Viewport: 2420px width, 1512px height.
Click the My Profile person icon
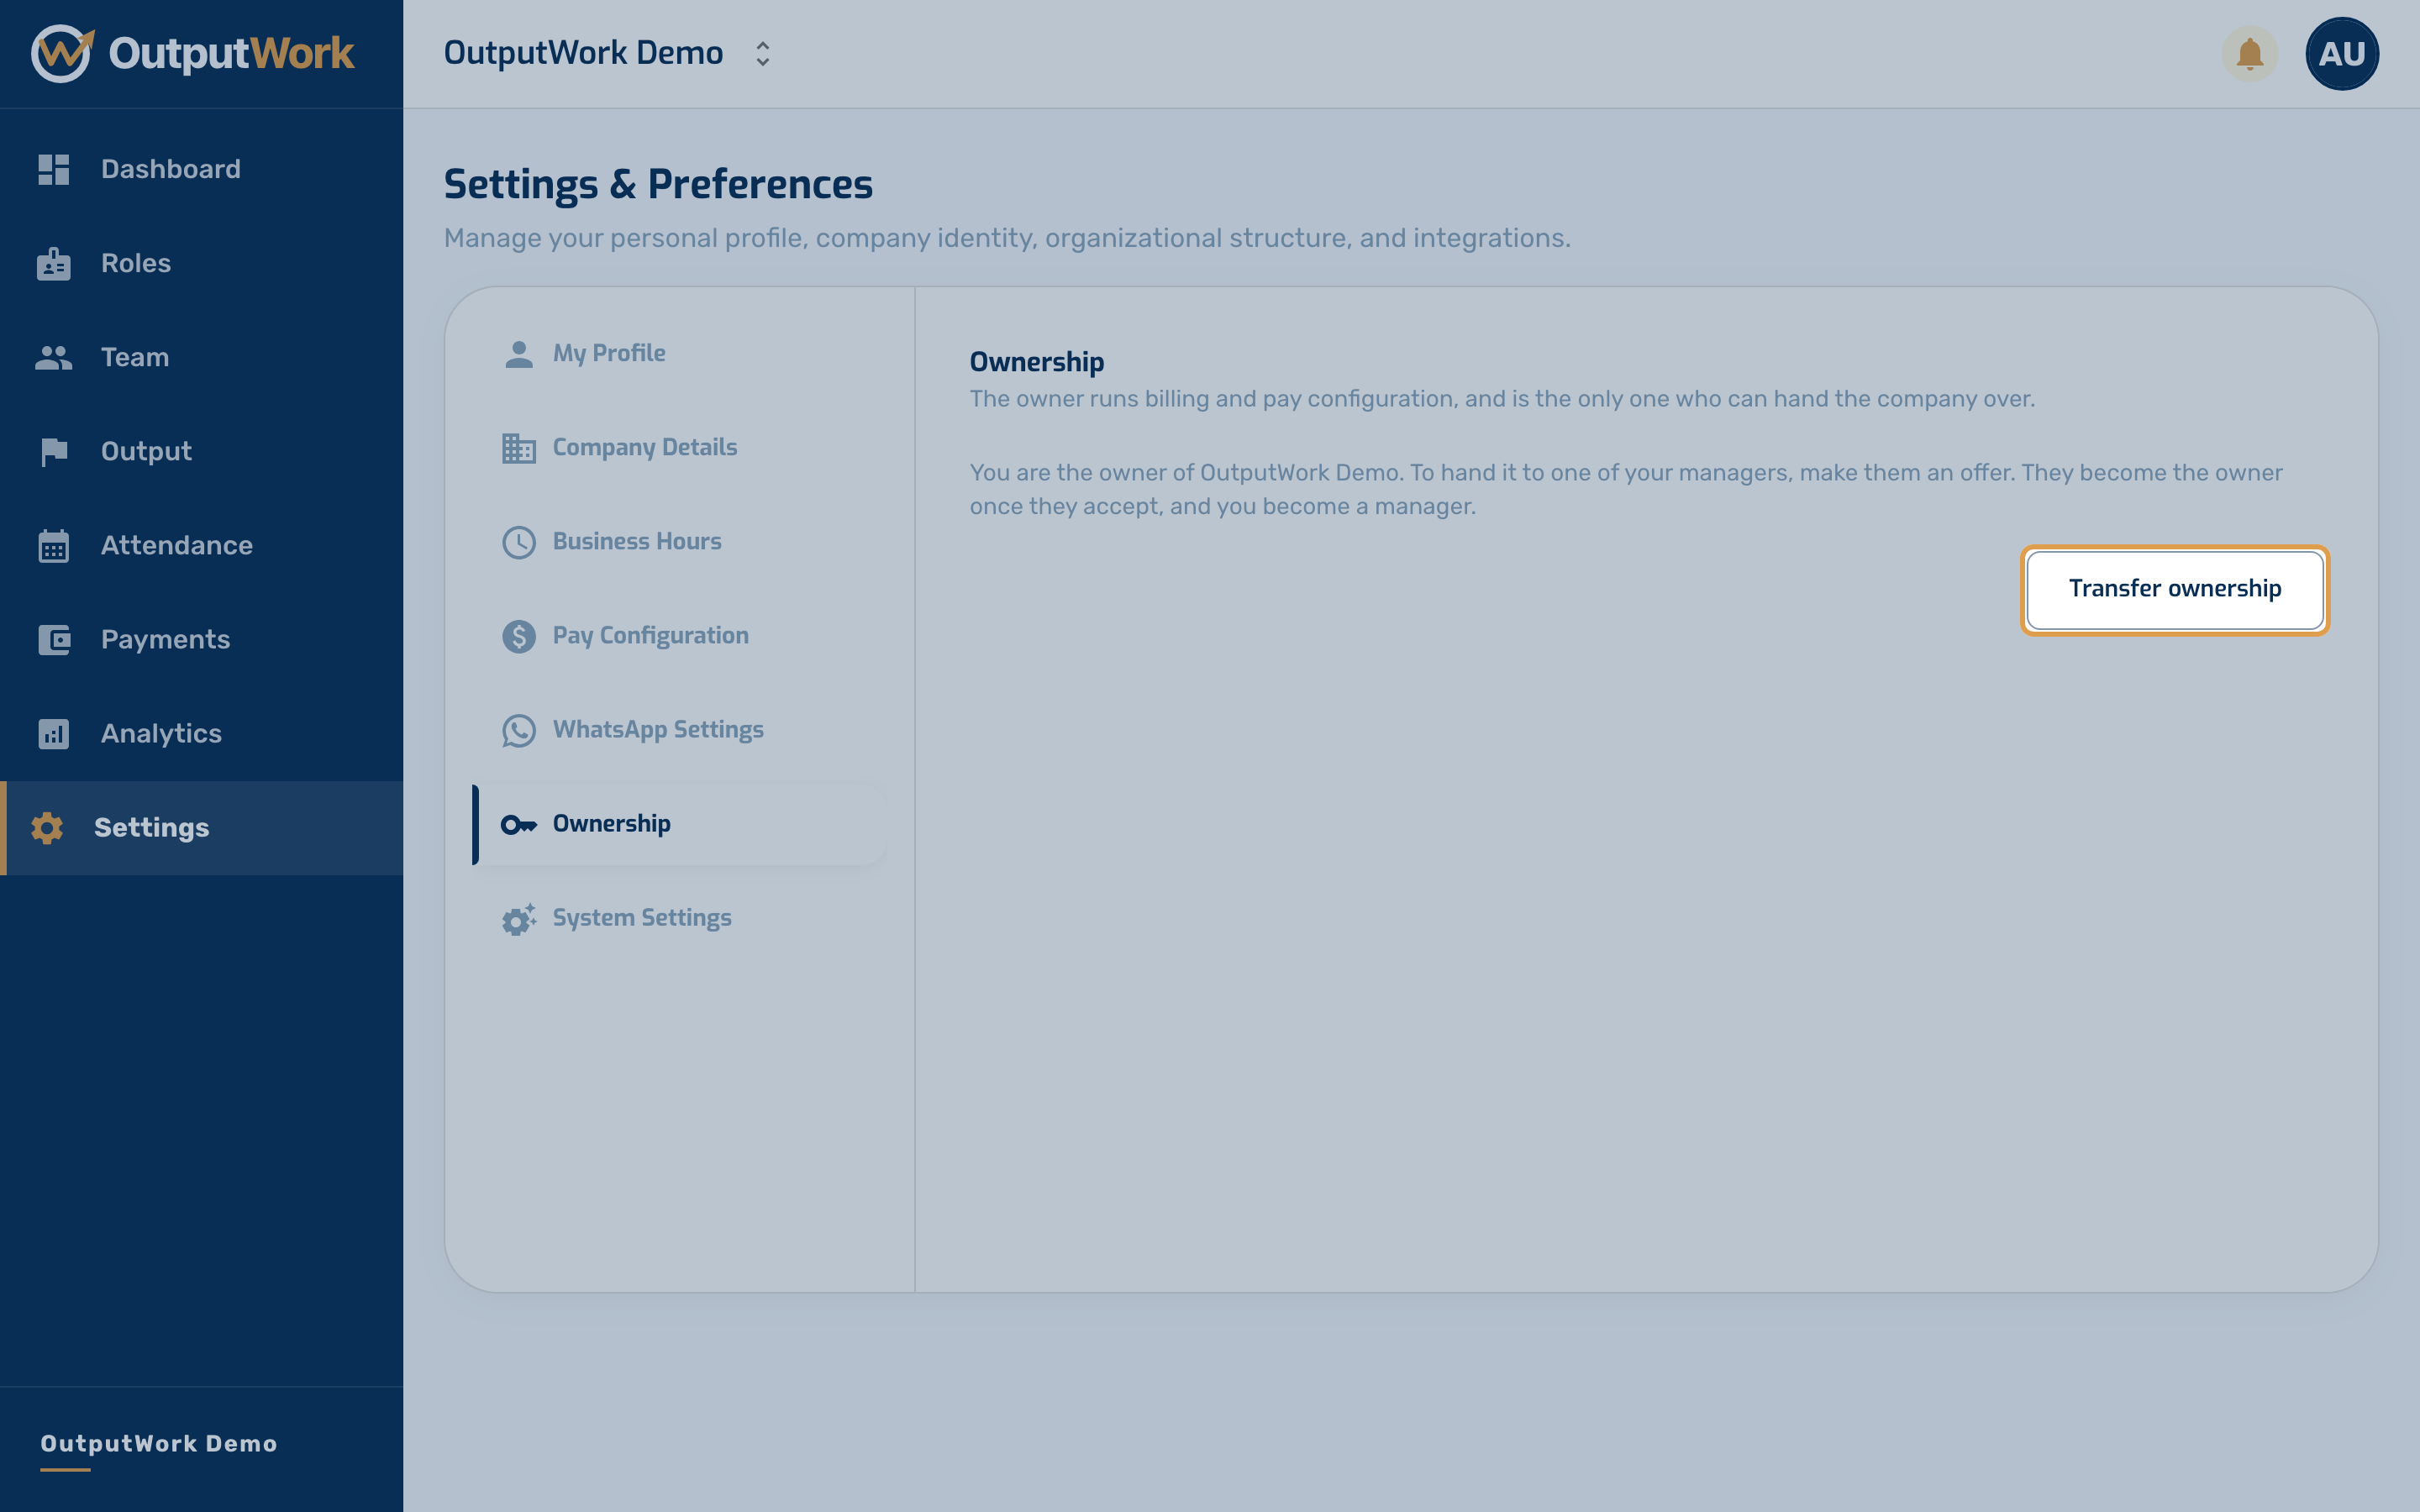coord(519,354)
